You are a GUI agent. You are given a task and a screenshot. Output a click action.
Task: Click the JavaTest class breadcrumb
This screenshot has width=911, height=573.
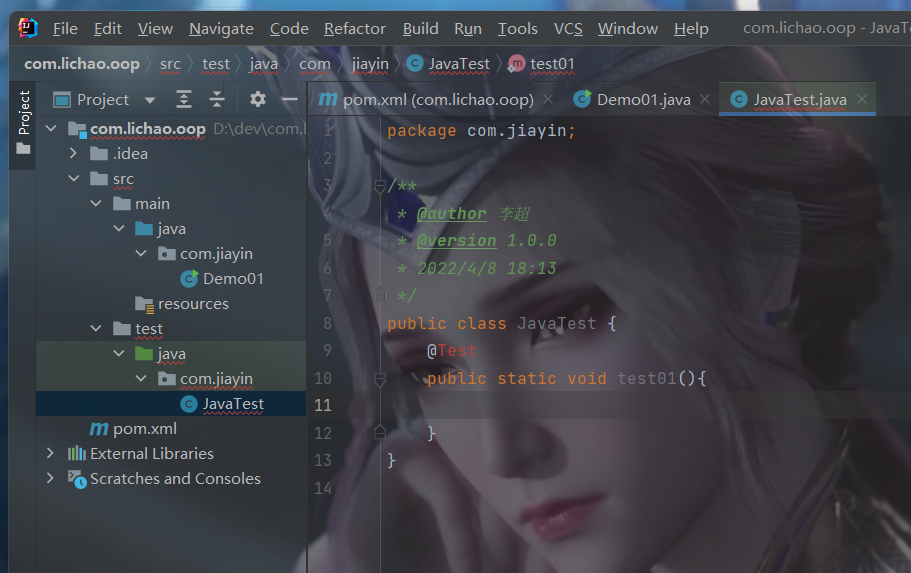pyautogui.click(x=448, y=64)
